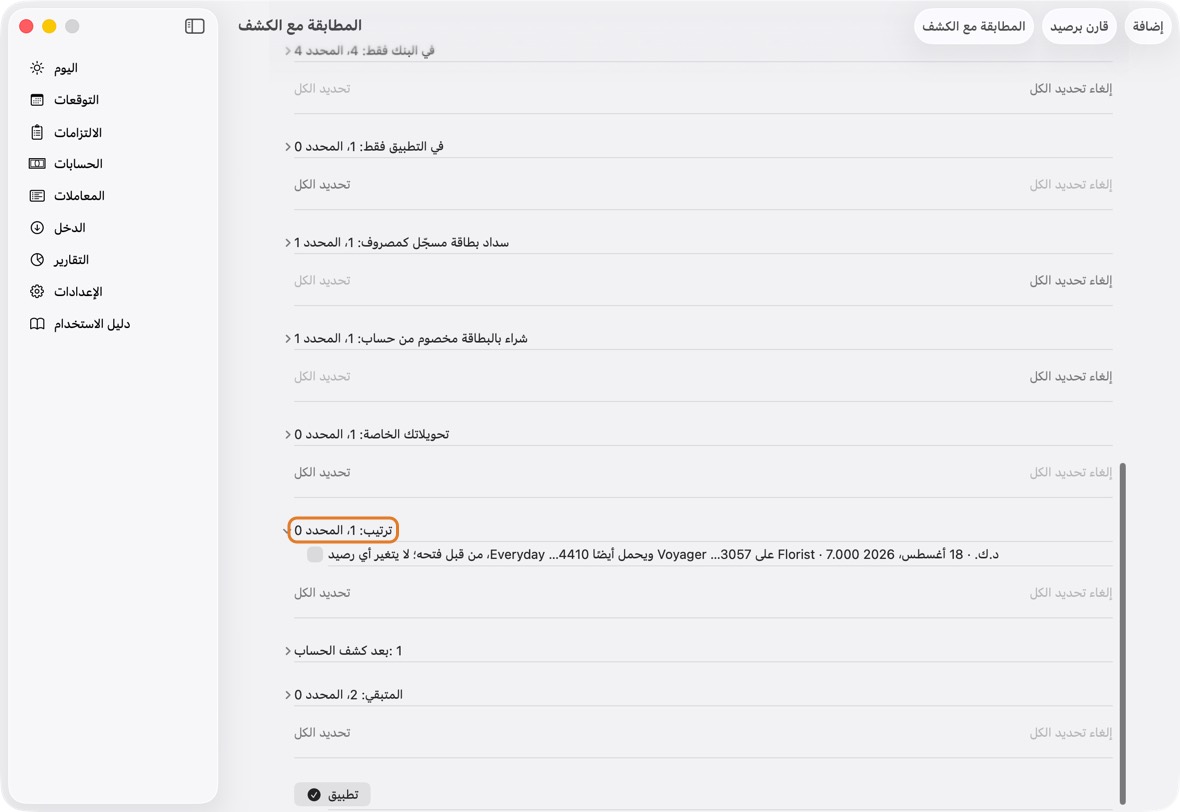Click the sun icon beside اليوم
Image resolution: width=1180 pixels, height=812 pixels.
pyautogui.click(x=37, y=68)
